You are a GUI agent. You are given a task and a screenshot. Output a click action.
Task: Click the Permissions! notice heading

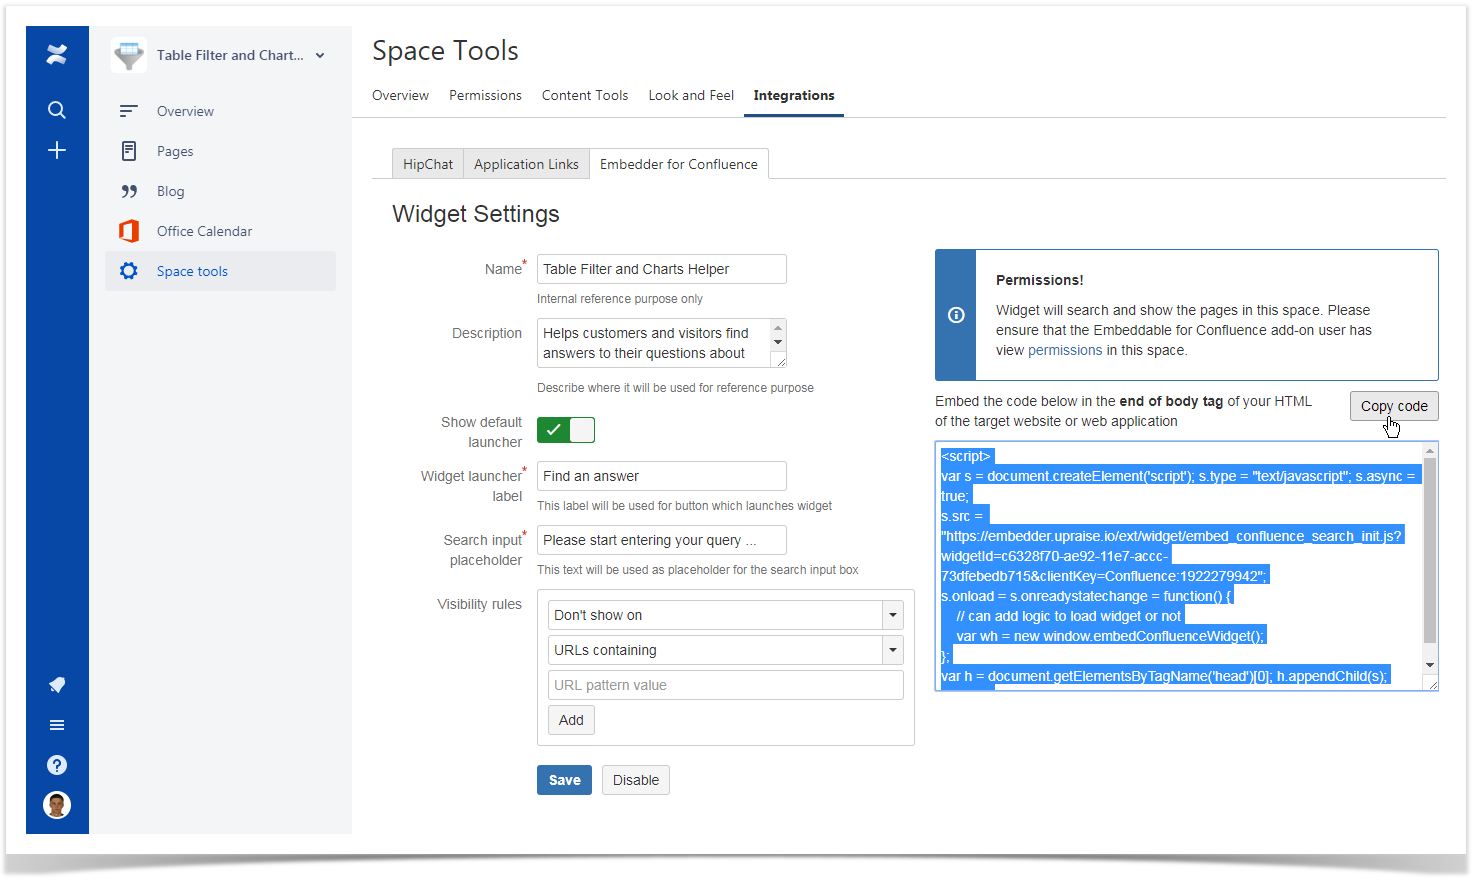click(x=1040, y=280)
